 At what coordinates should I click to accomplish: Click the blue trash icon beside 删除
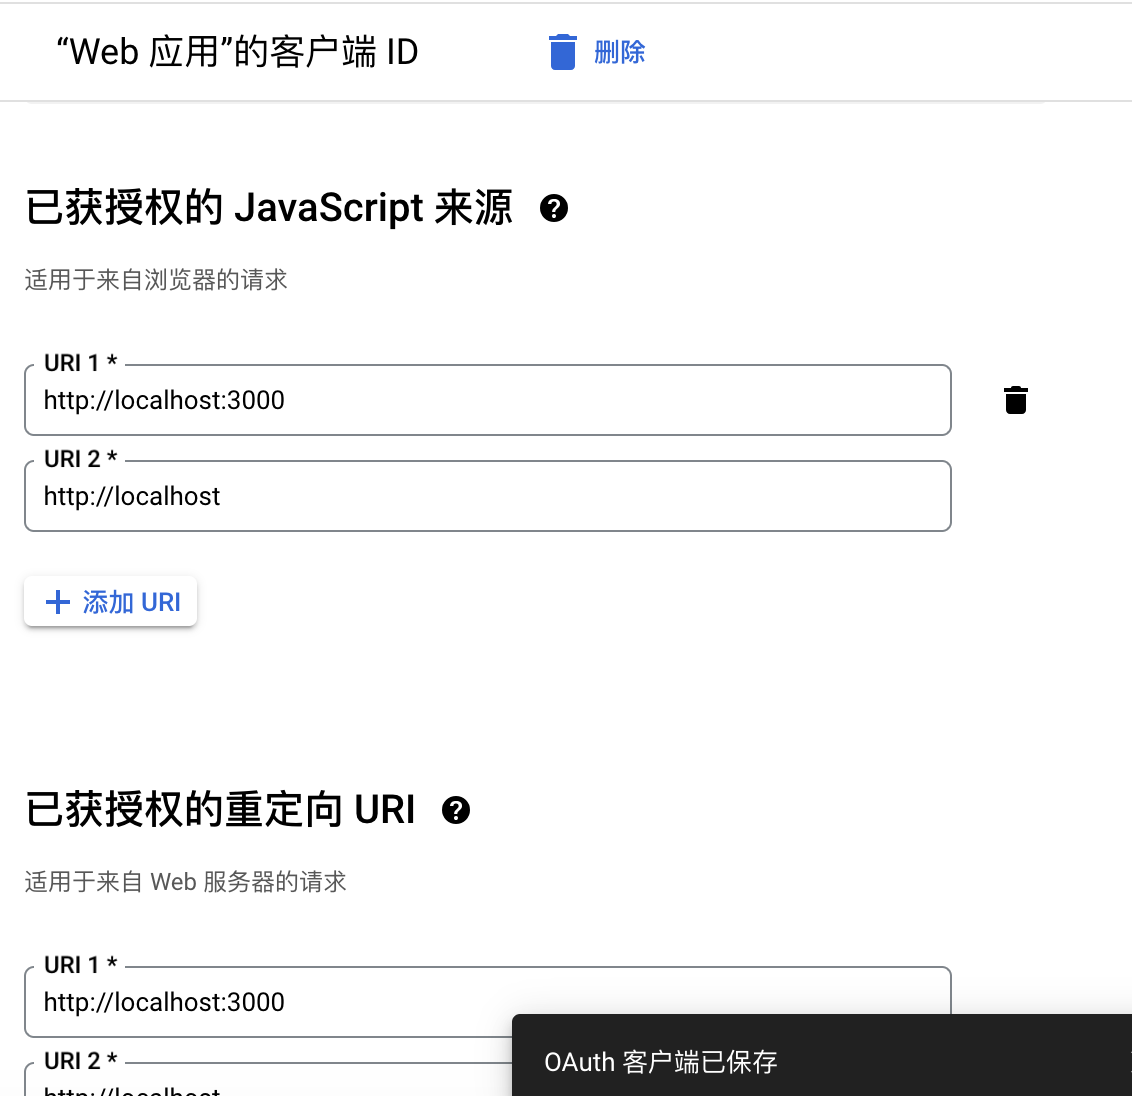563,52
